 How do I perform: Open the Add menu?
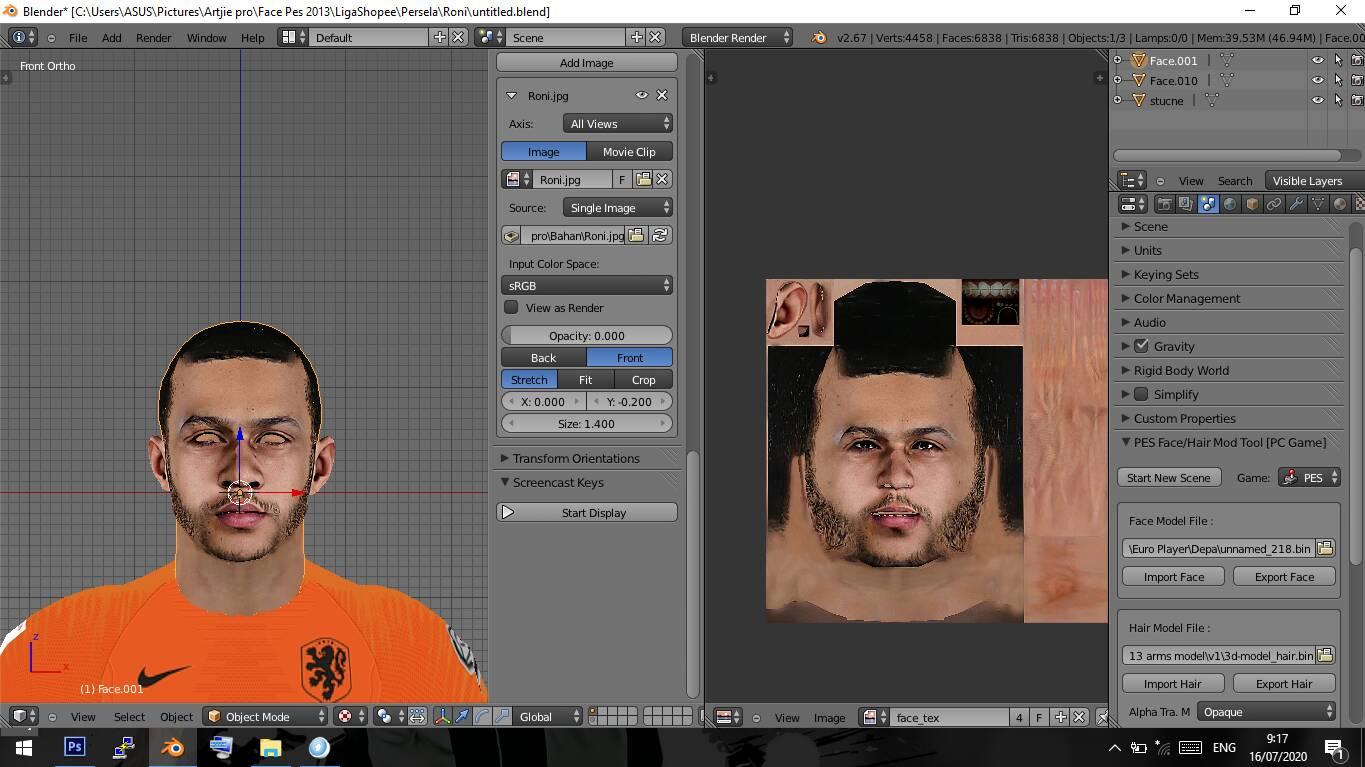point(111,37)
